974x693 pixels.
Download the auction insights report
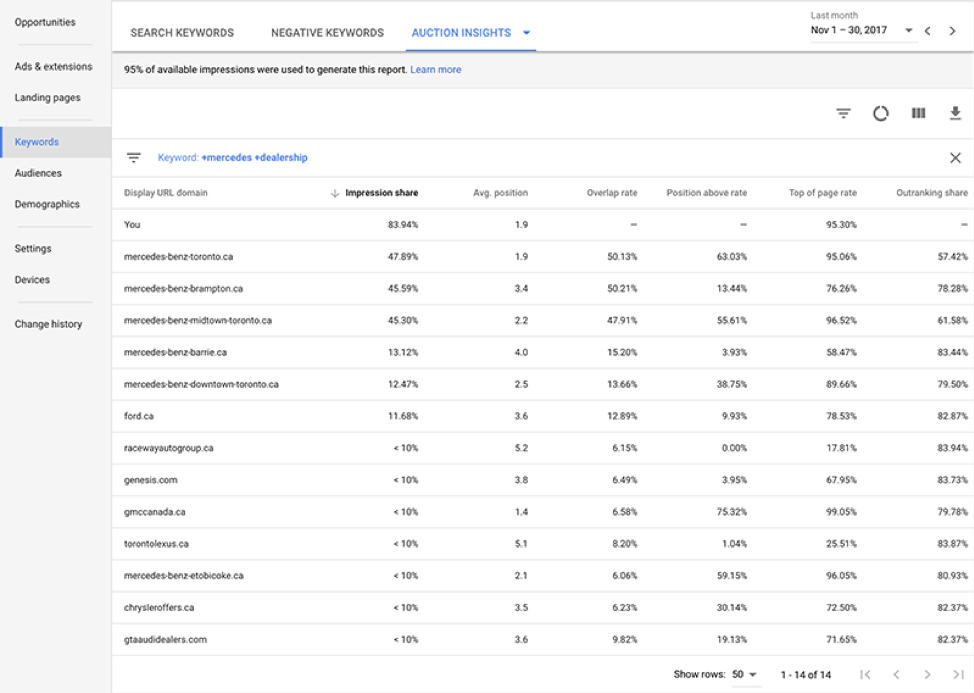click(x=953, y=113)
